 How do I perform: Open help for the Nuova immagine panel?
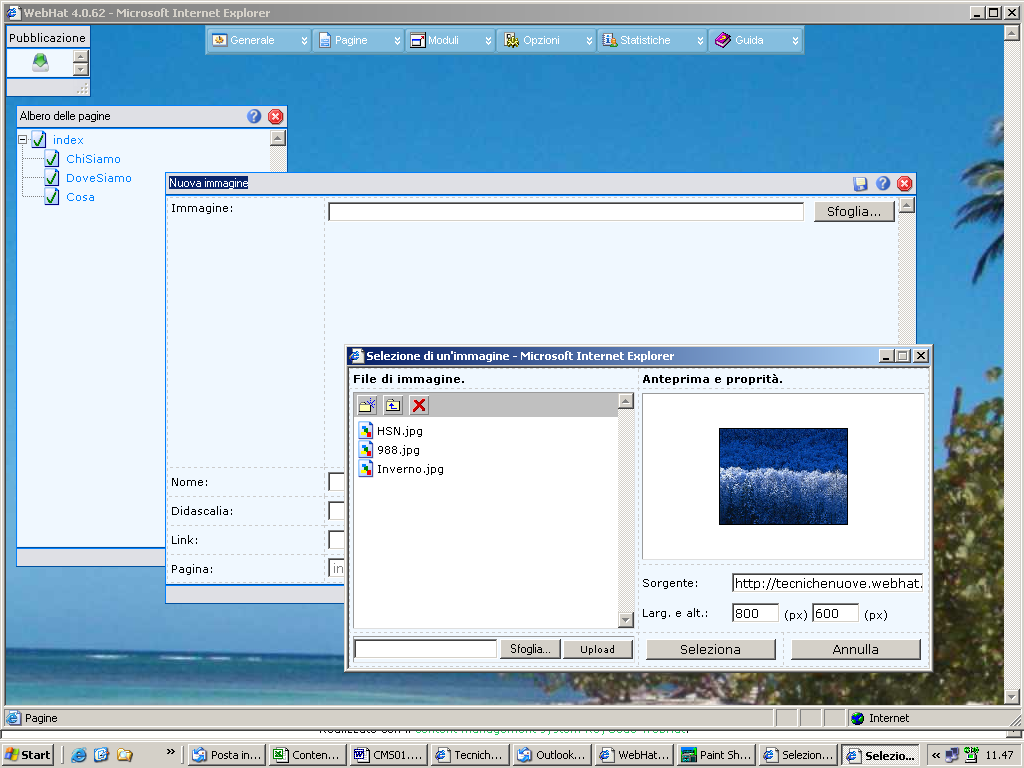point(883,184)
